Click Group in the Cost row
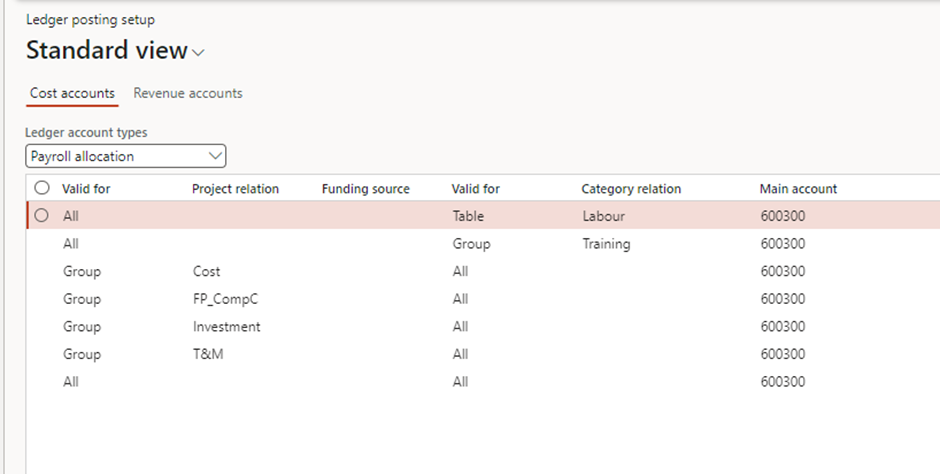The height and width of the screenshot is (474, 940). point(82,271)
